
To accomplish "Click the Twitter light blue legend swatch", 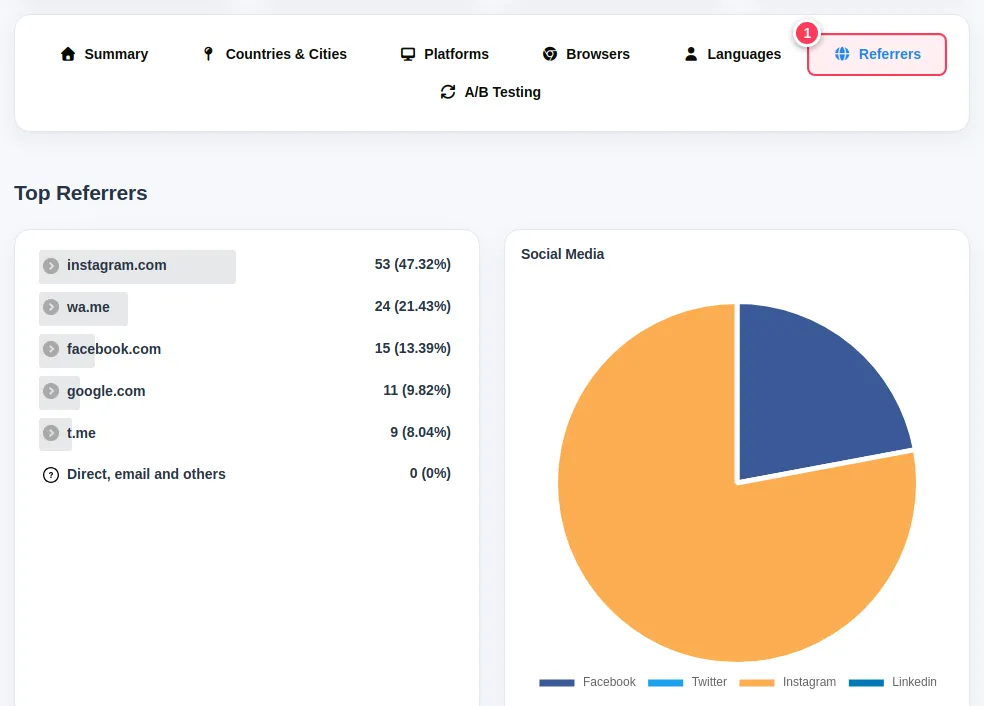I will 665,683.
